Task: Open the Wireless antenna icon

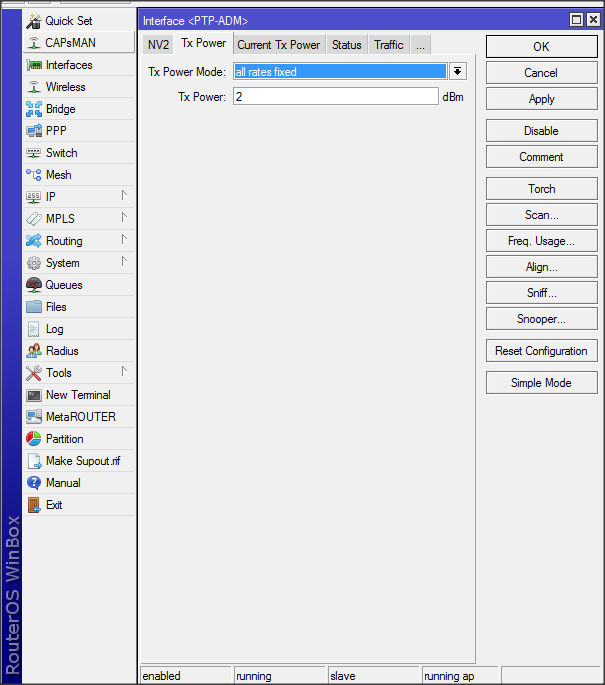Action: click(x=34, y=87)
